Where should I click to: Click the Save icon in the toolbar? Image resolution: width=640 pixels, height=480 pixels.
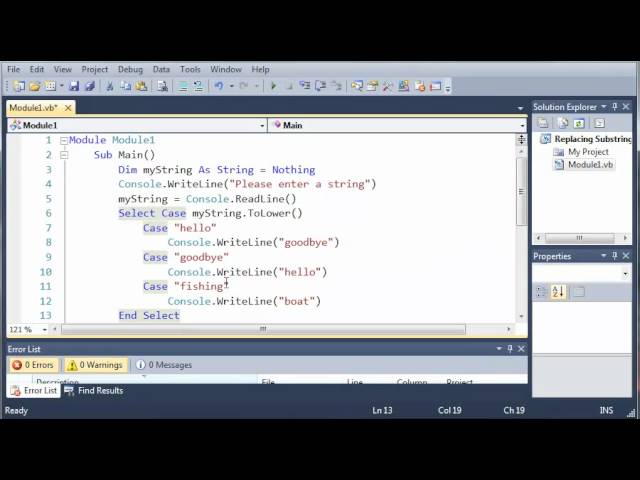tap(75, 87)
